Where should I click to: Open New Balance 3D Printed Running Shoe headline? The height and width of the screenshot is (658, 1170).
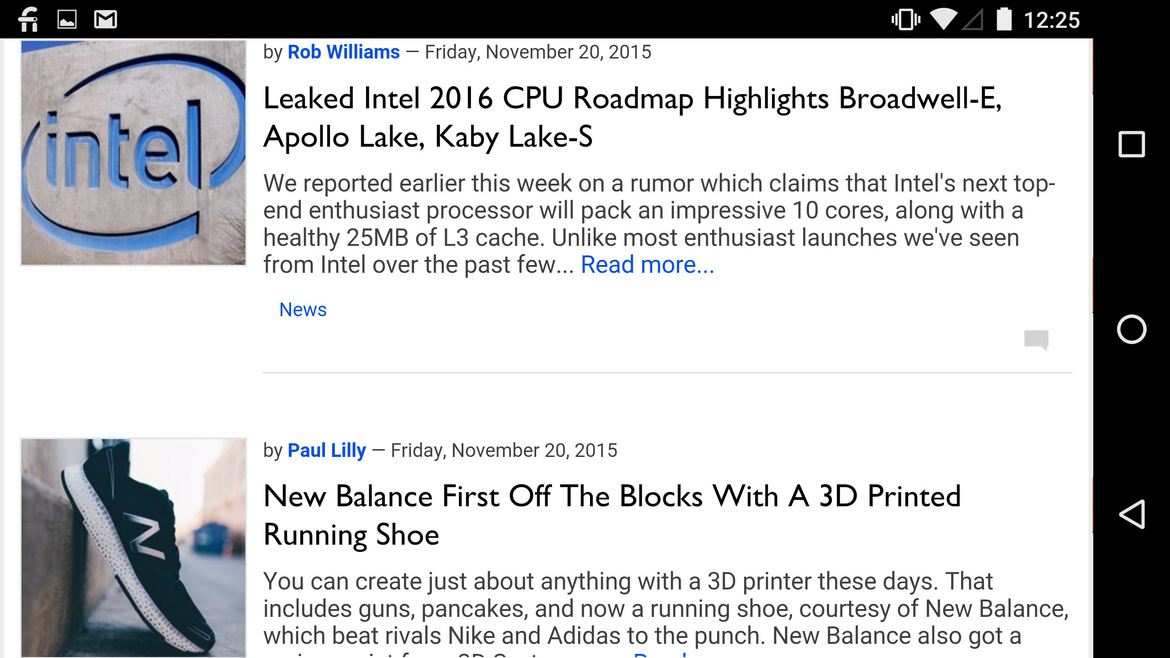coord(612,516)
